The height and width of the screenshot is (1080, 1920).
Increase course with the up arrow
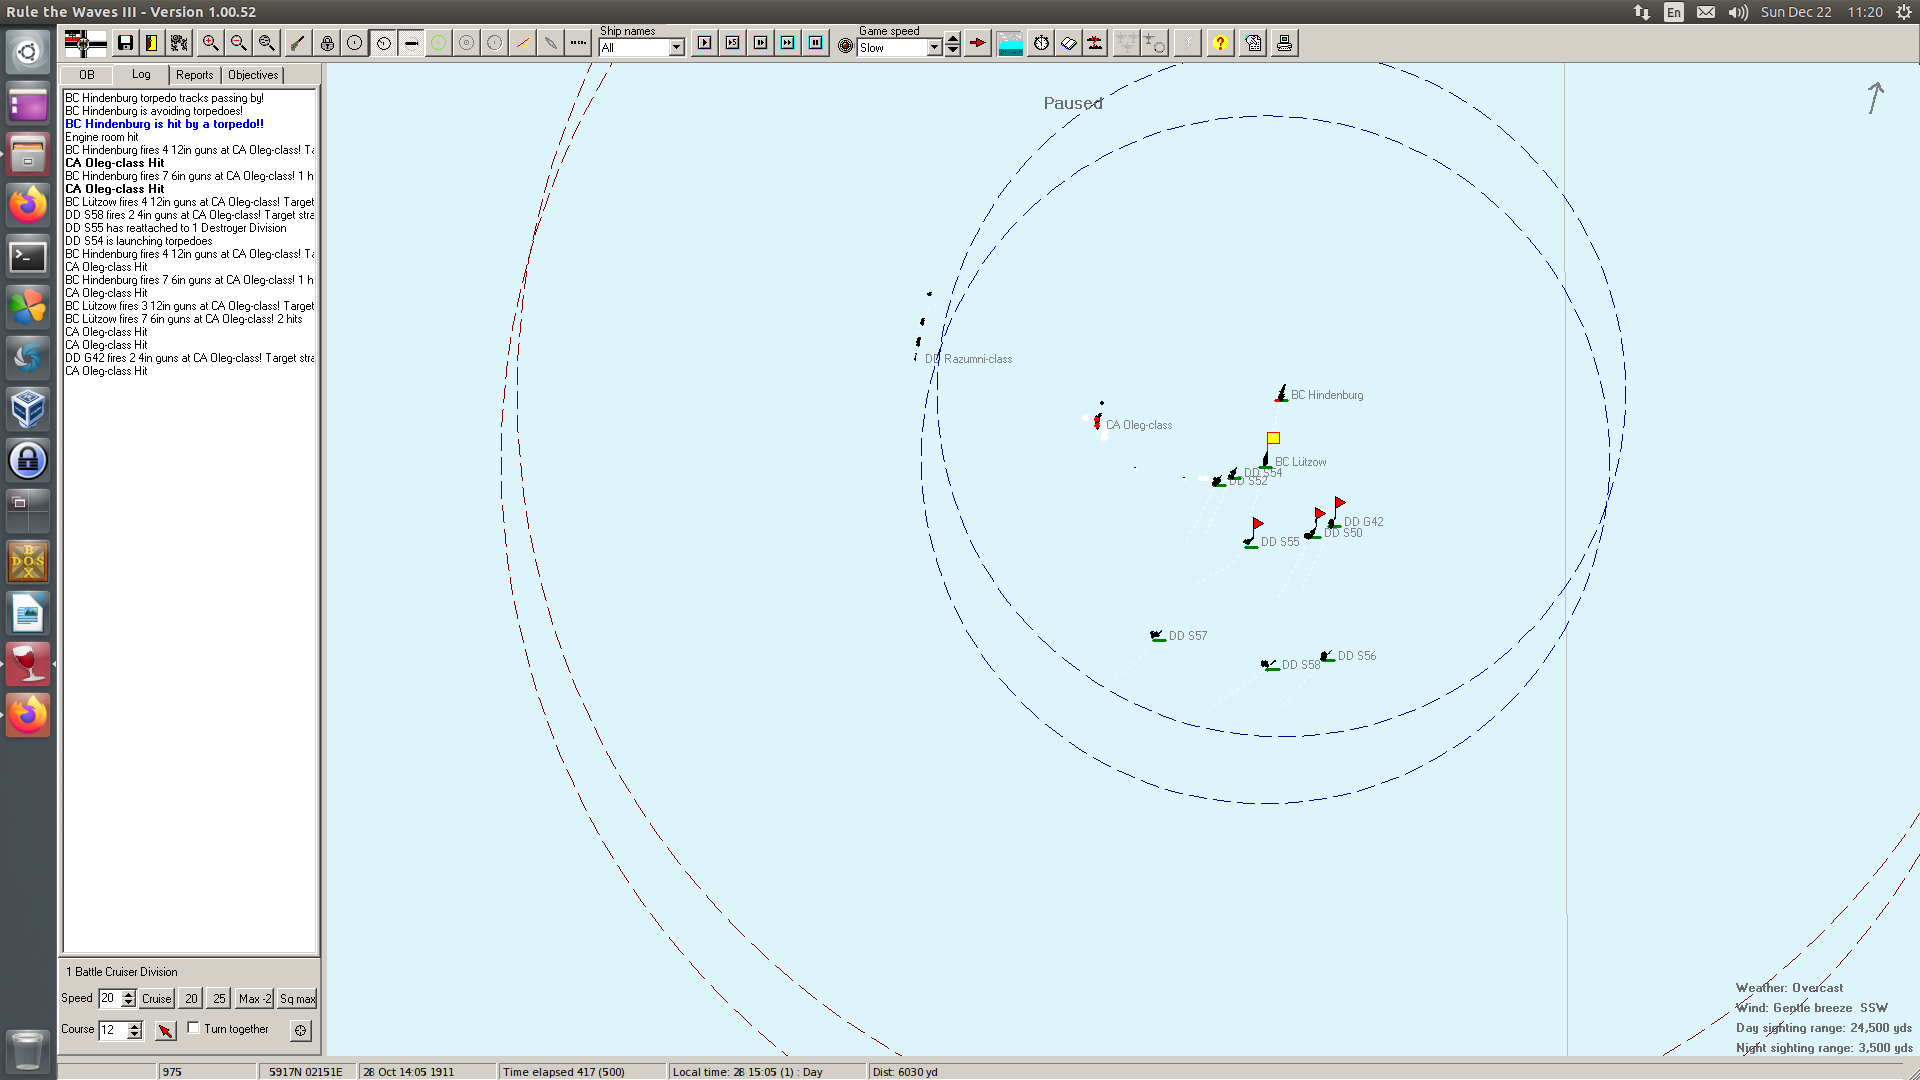135,1026
